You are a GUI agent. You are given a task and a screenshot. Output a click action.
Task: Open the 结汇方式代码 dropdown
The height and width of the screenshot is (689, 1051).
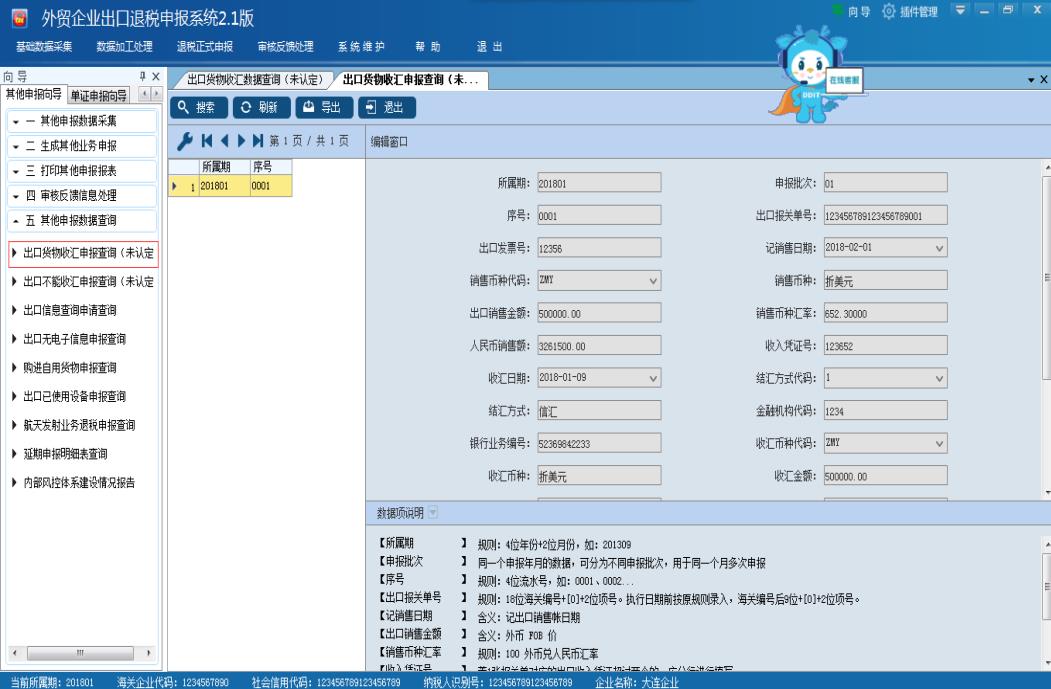point(939,379)
